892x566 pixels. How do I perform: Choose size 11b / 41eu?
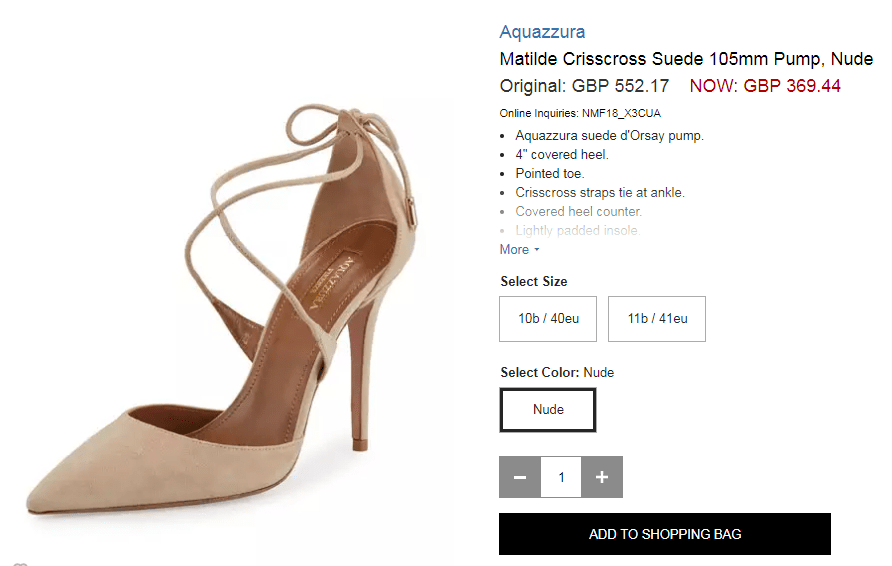pos(657,319)
